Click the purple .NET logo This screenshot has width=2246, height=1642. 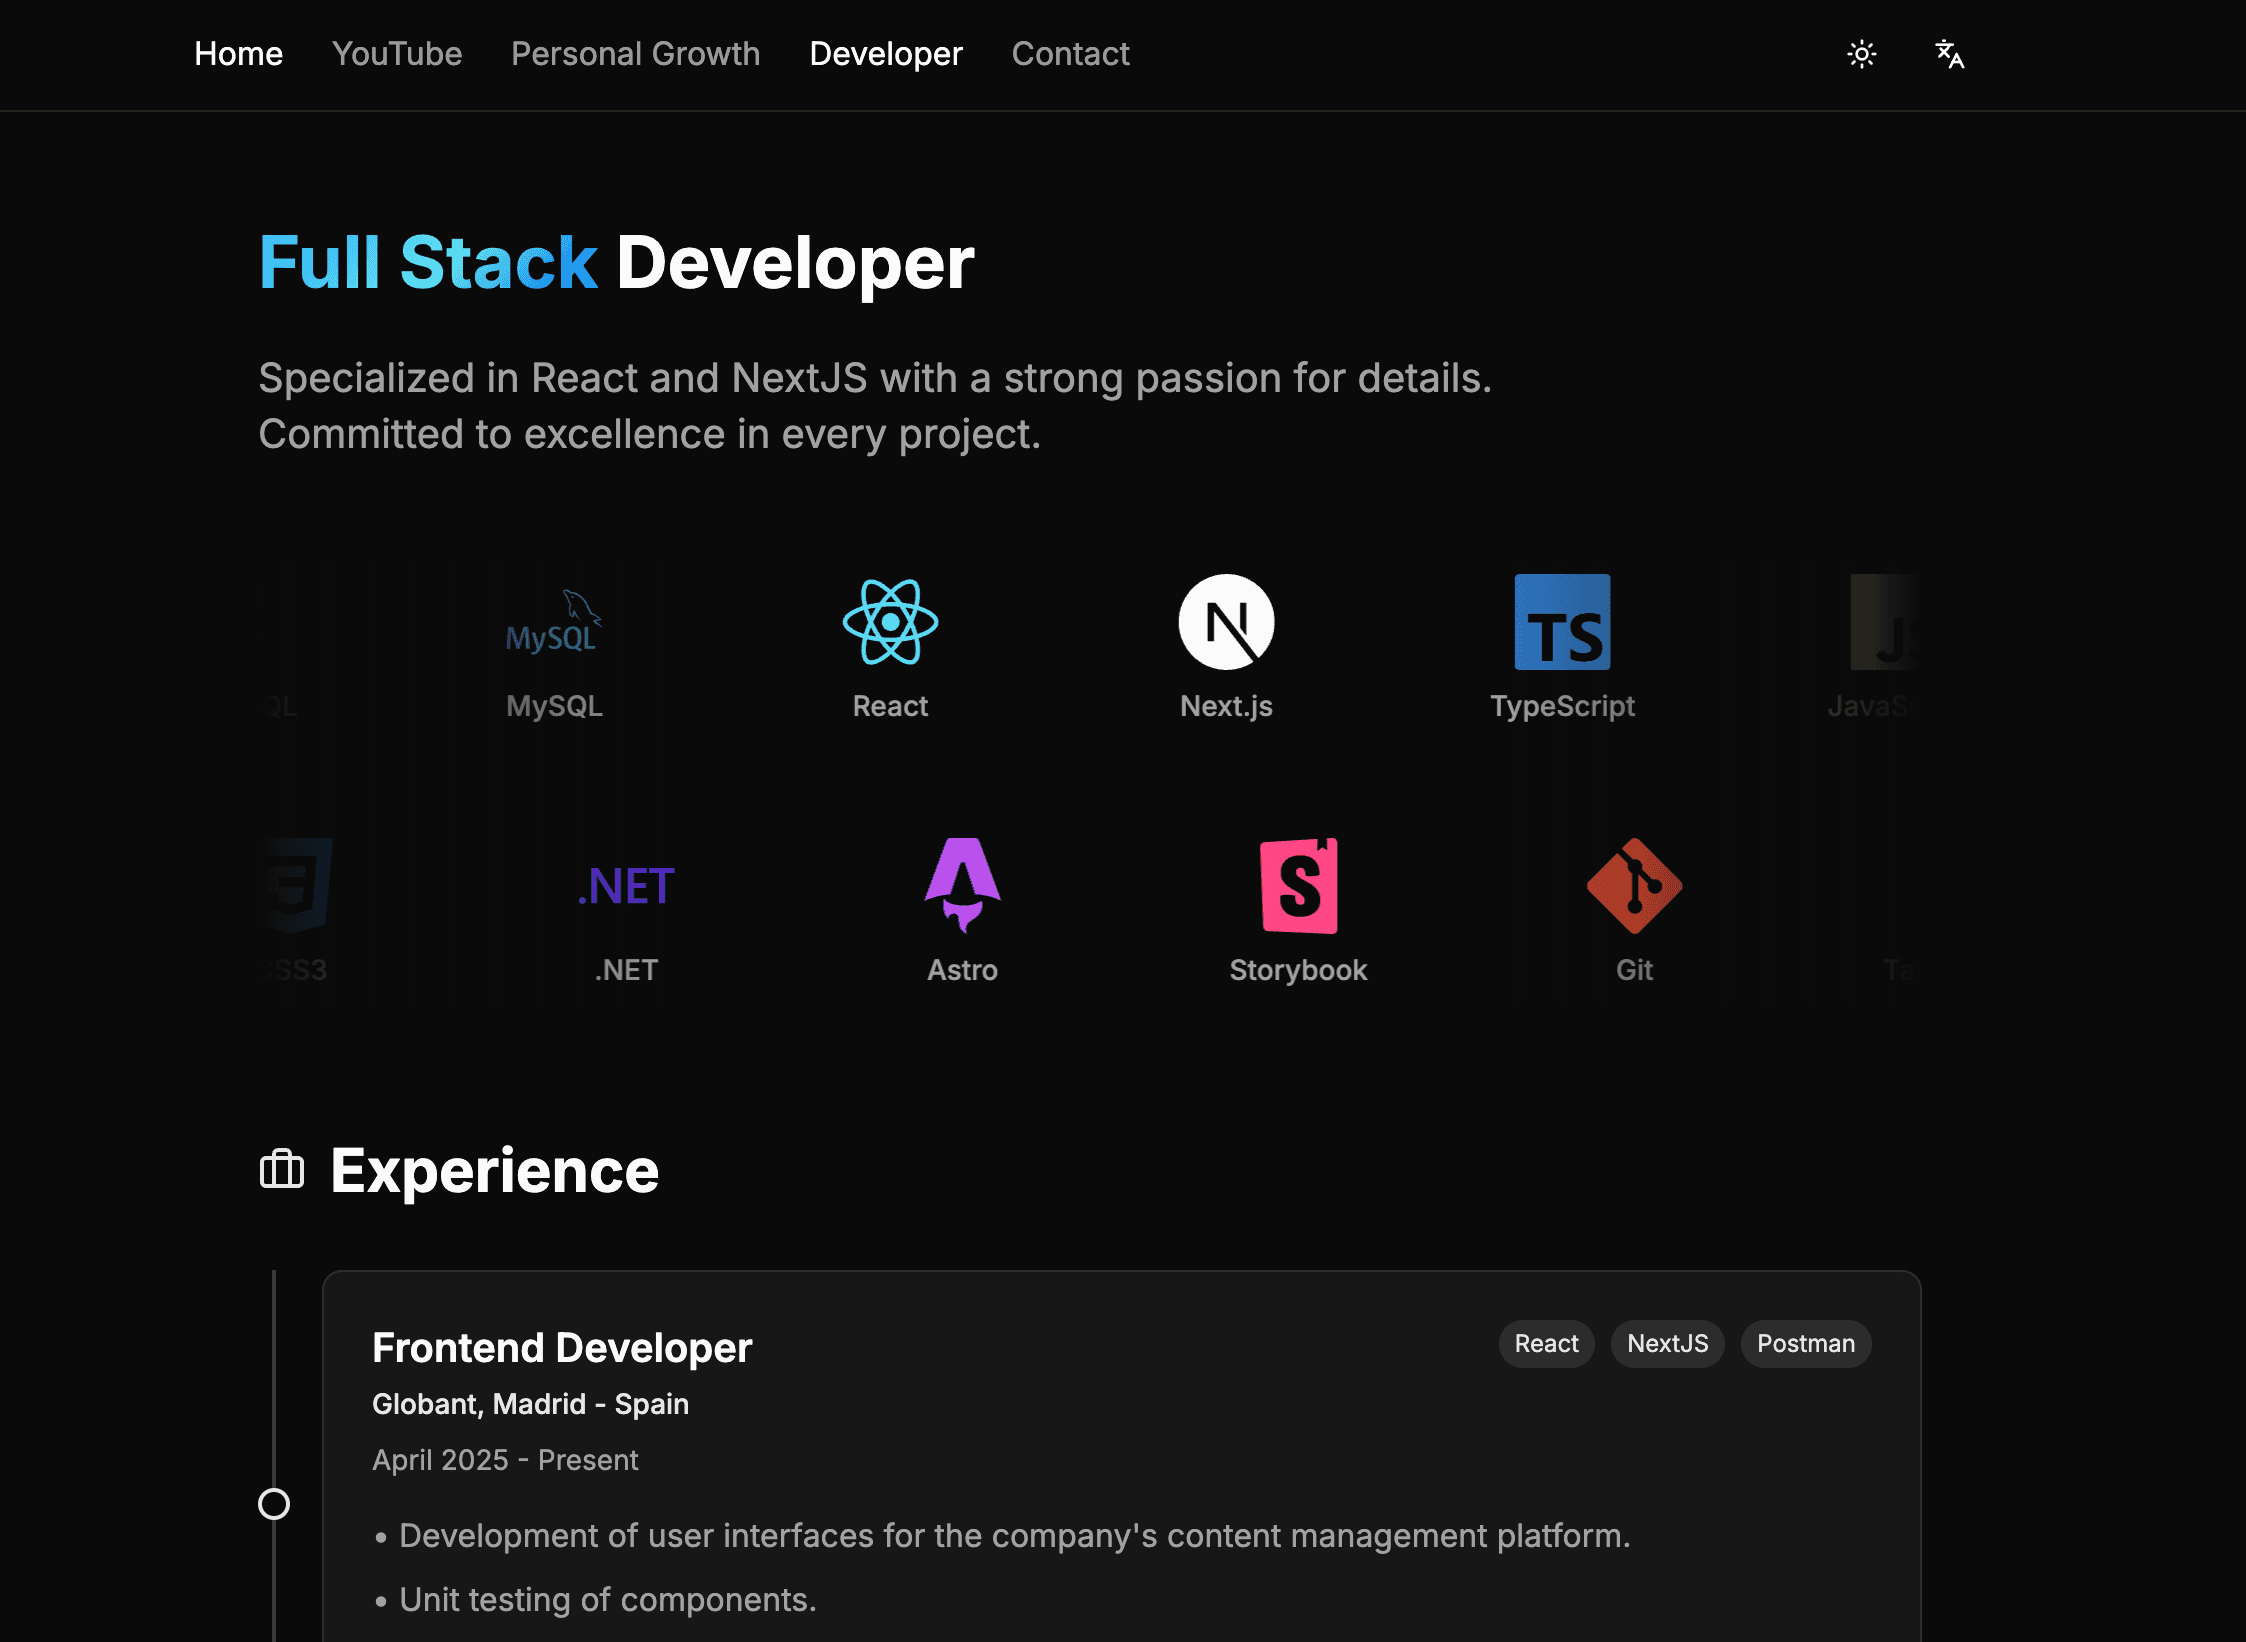pyautogui.click(x=626, y=886)
